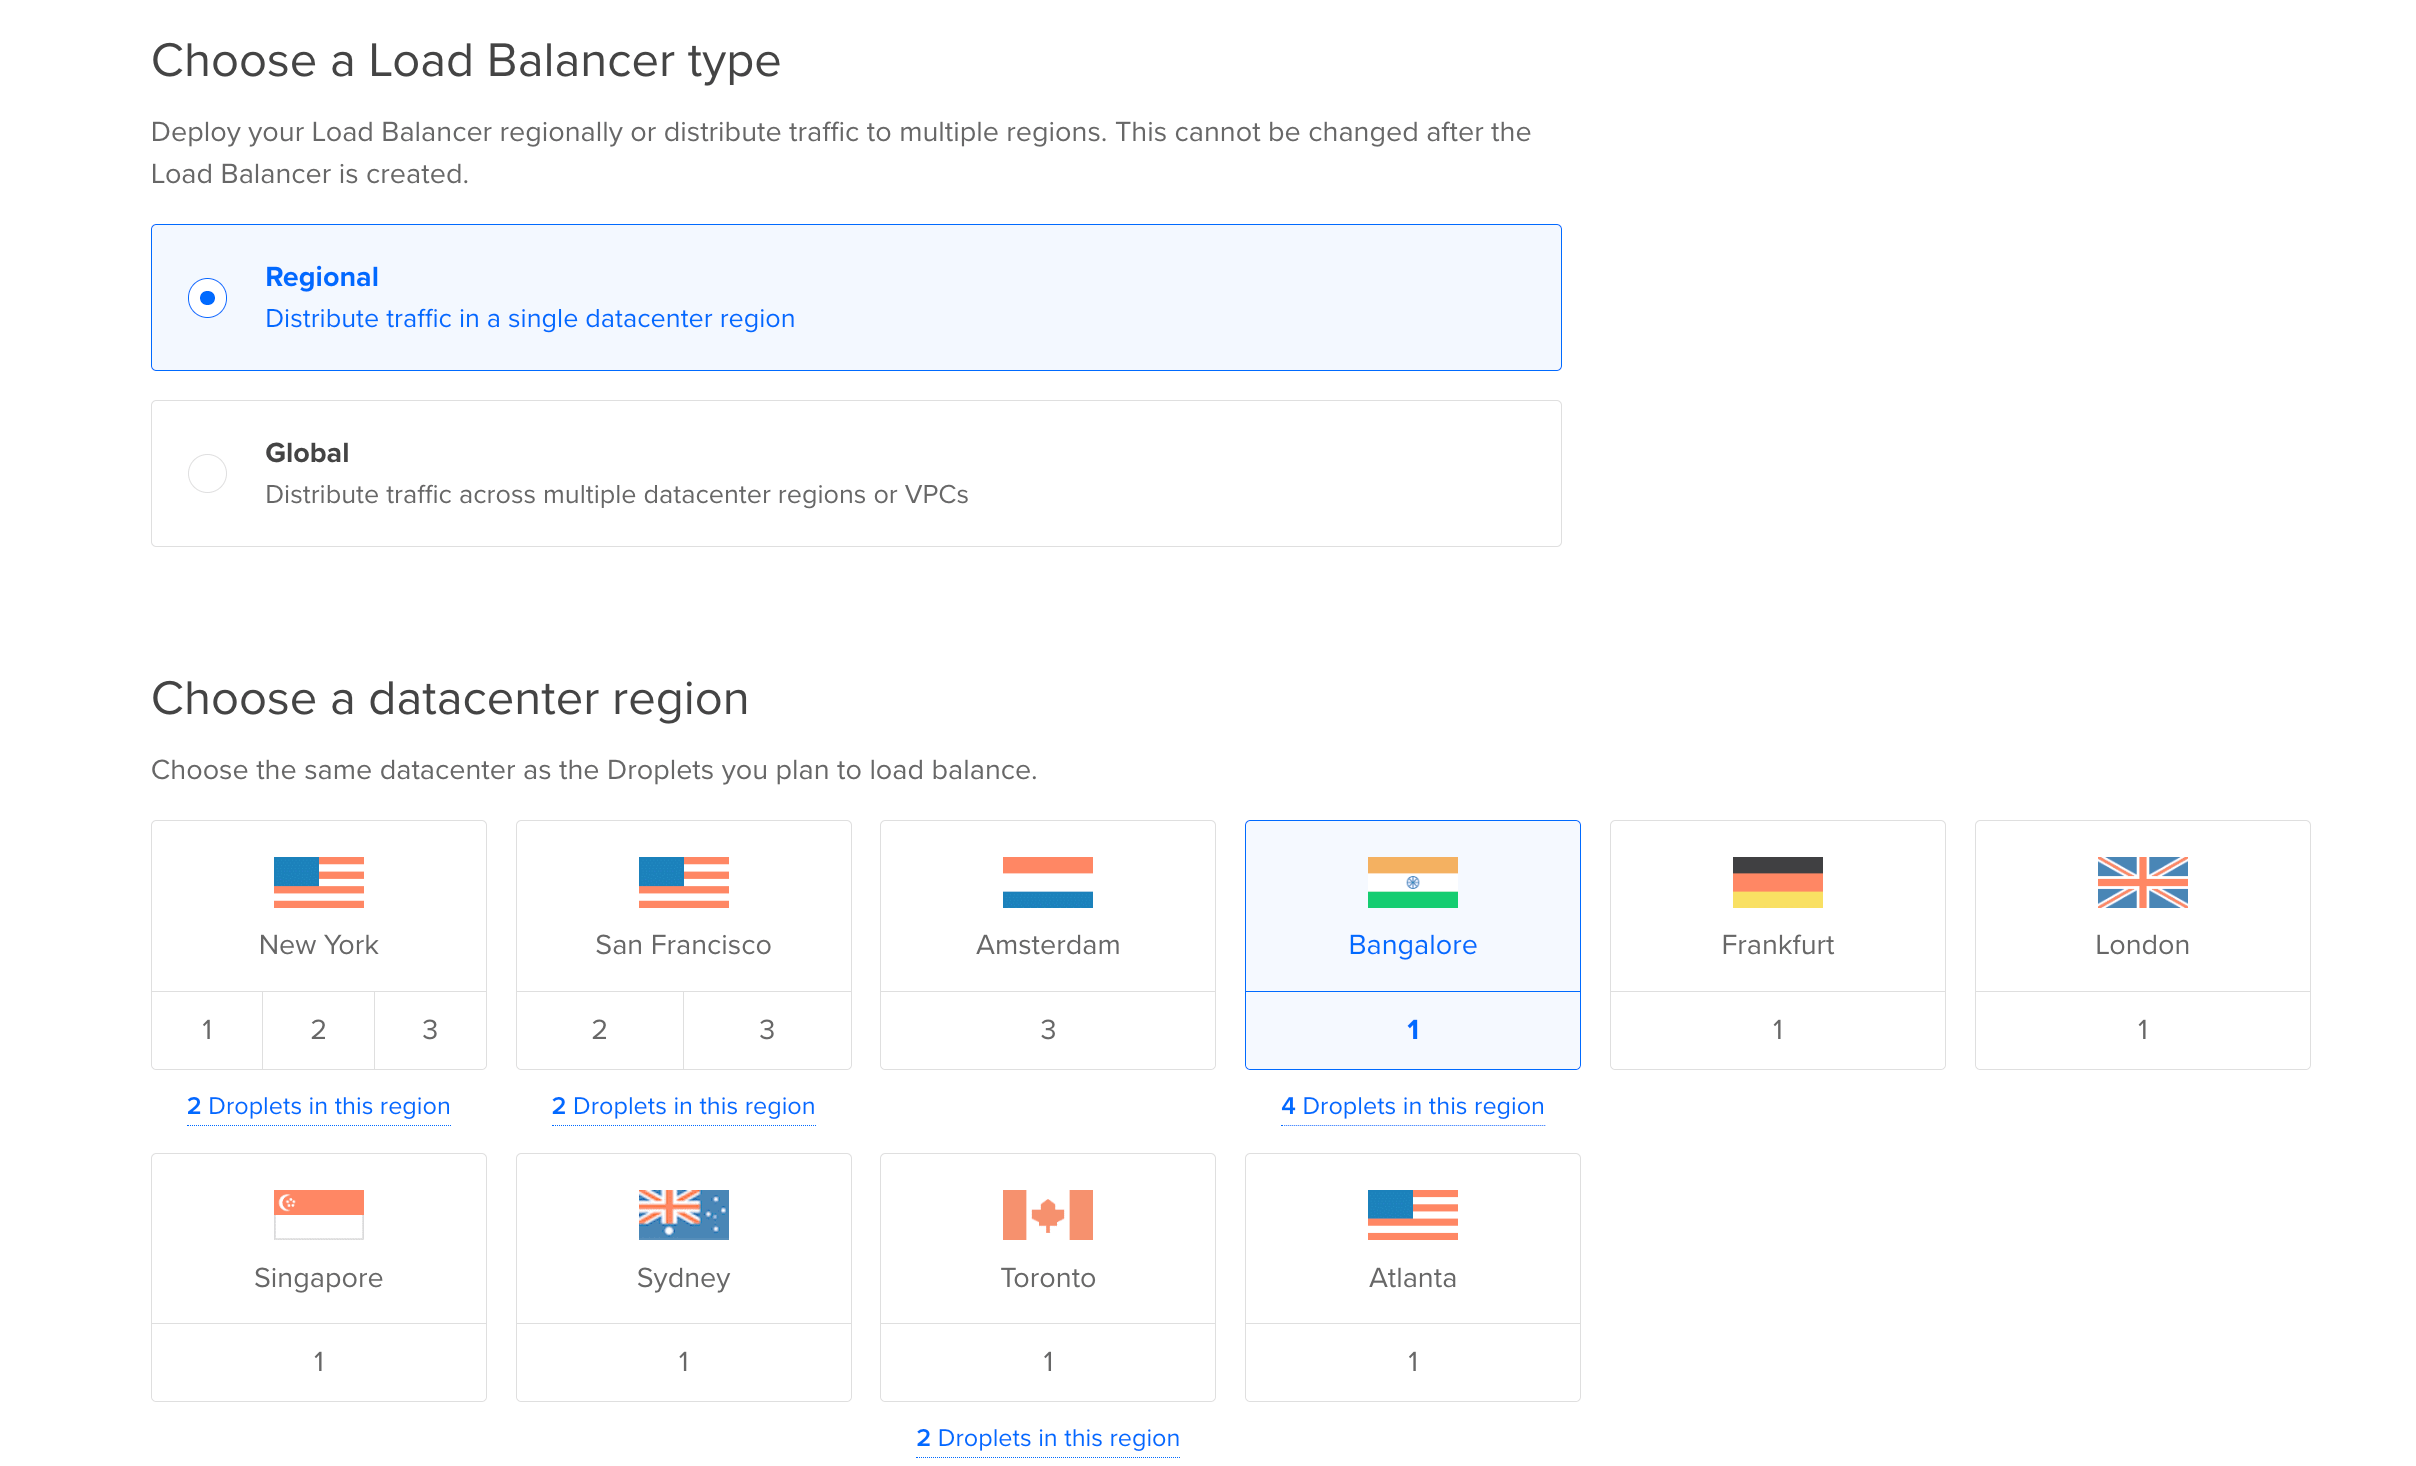Choose Atlanta datacenter 1

pyautogui.click(x=1412, y=1362)
